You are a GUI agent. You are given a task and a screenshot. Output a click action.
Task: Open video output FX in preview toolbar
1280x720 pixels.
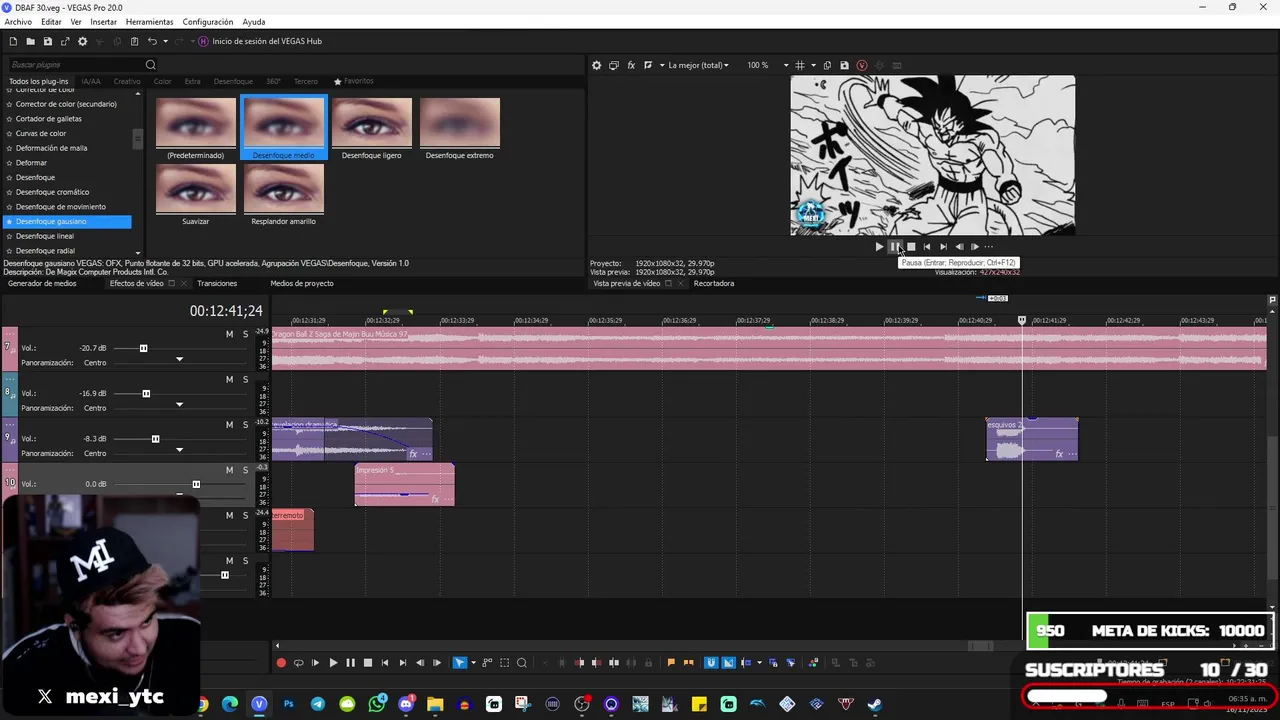[x=631, y=65]
